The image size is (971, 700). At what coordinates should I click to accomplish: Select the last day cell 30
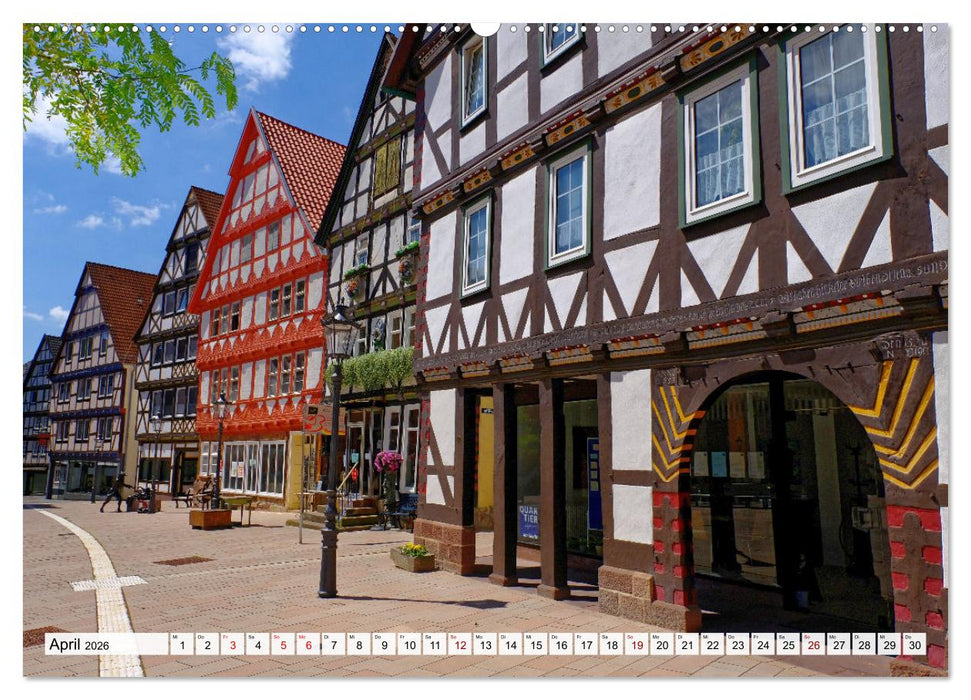(917, 646)
